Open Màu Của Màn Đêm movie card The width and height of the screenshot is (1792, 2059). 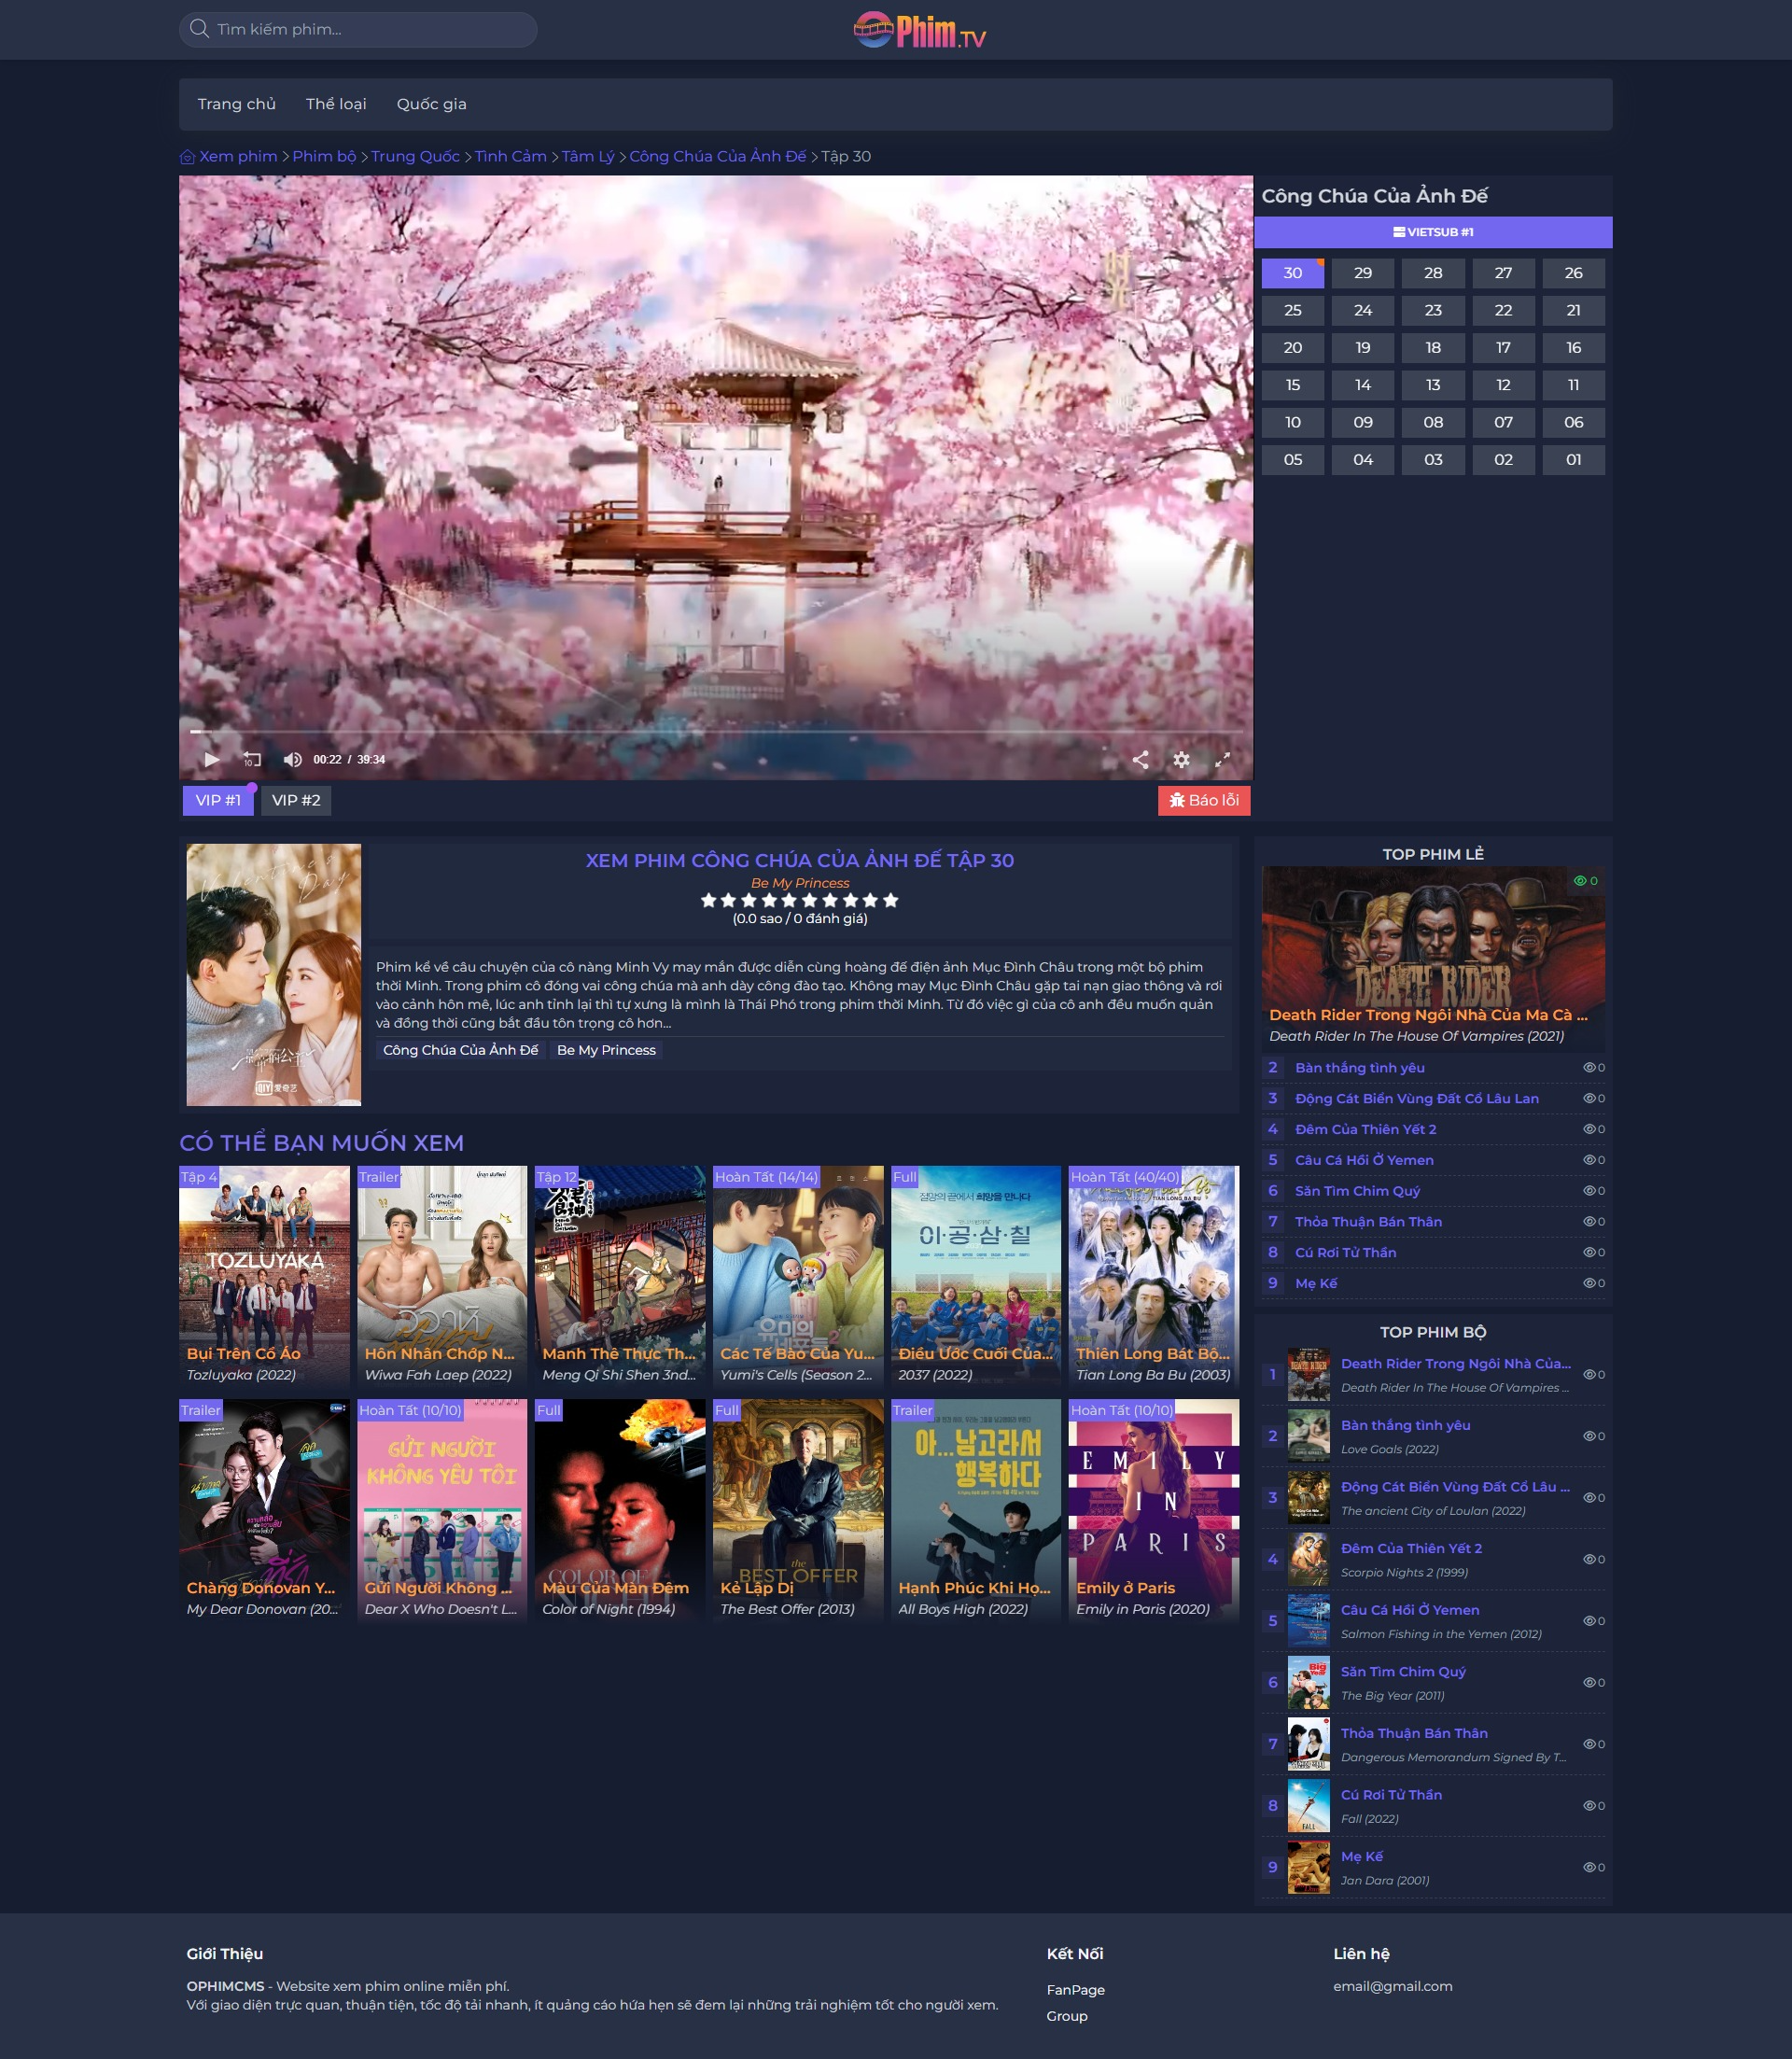pos(620,1510)
